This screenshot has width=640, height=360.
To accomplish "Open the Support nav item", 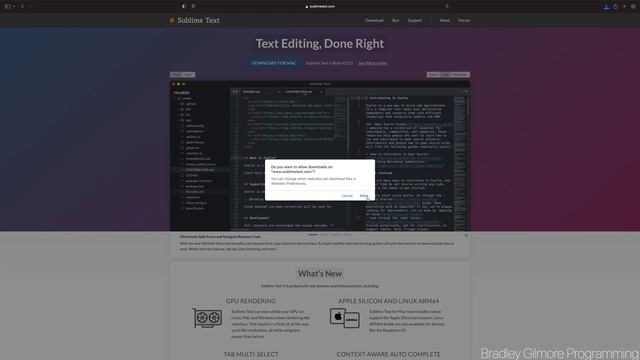I will [415, 20].
